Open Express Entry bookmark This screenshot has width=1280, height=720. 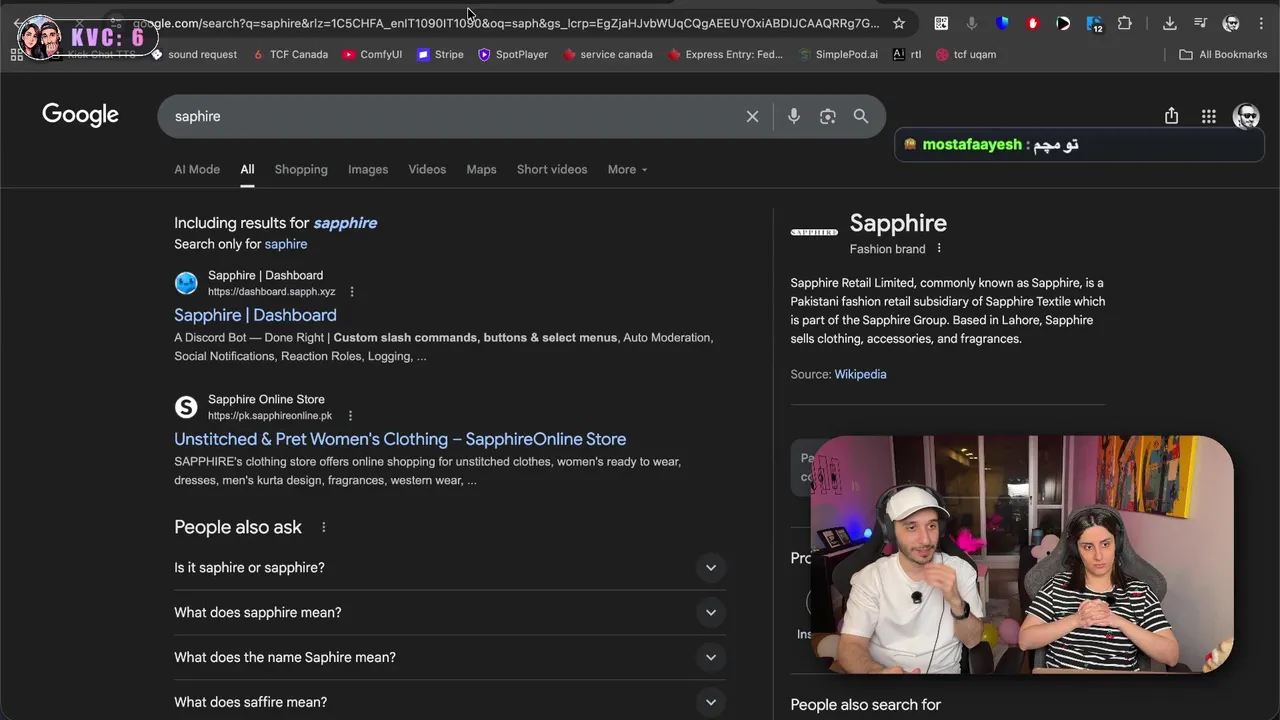pos(725,54)
